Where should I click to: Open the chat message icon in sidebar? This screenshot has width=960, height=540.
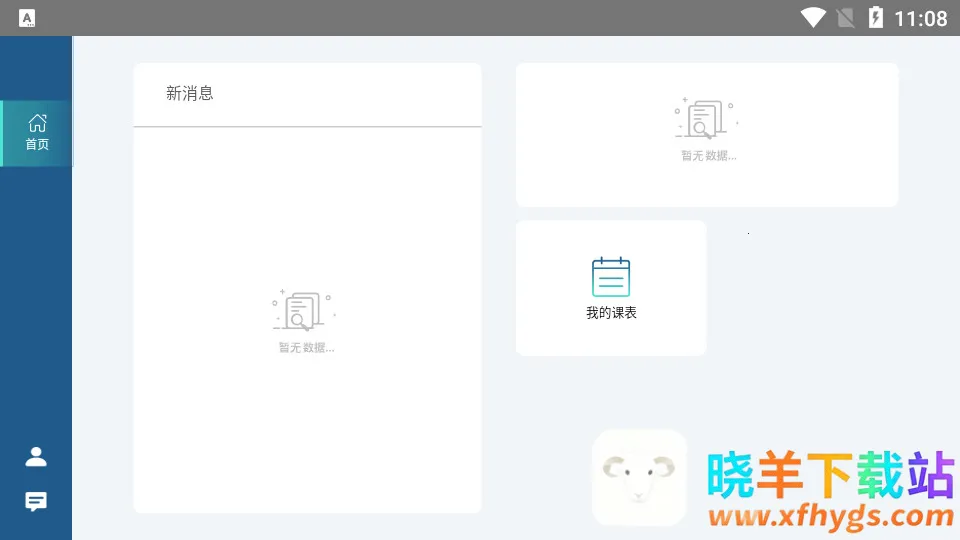click(36, 501)
